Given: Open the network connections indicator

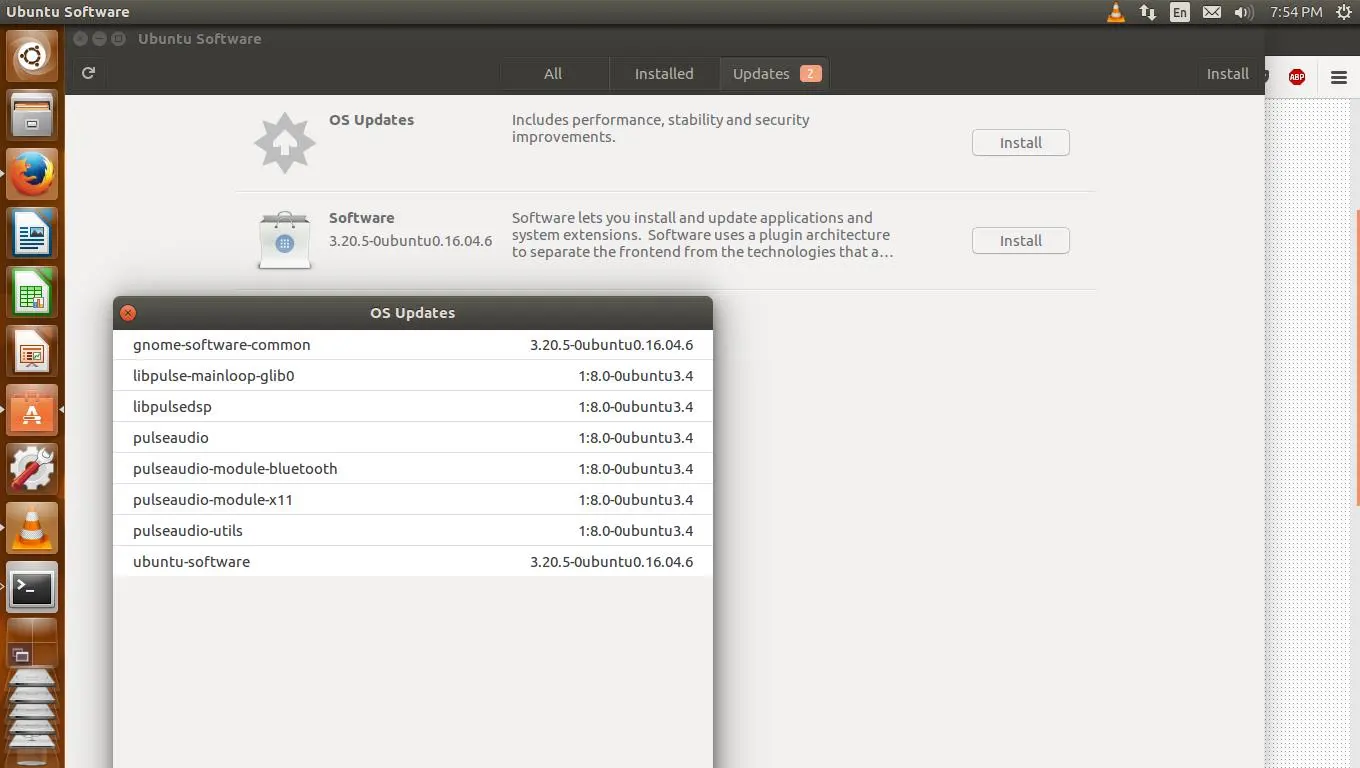Looking at the screenshot, I should (1148, 12).
